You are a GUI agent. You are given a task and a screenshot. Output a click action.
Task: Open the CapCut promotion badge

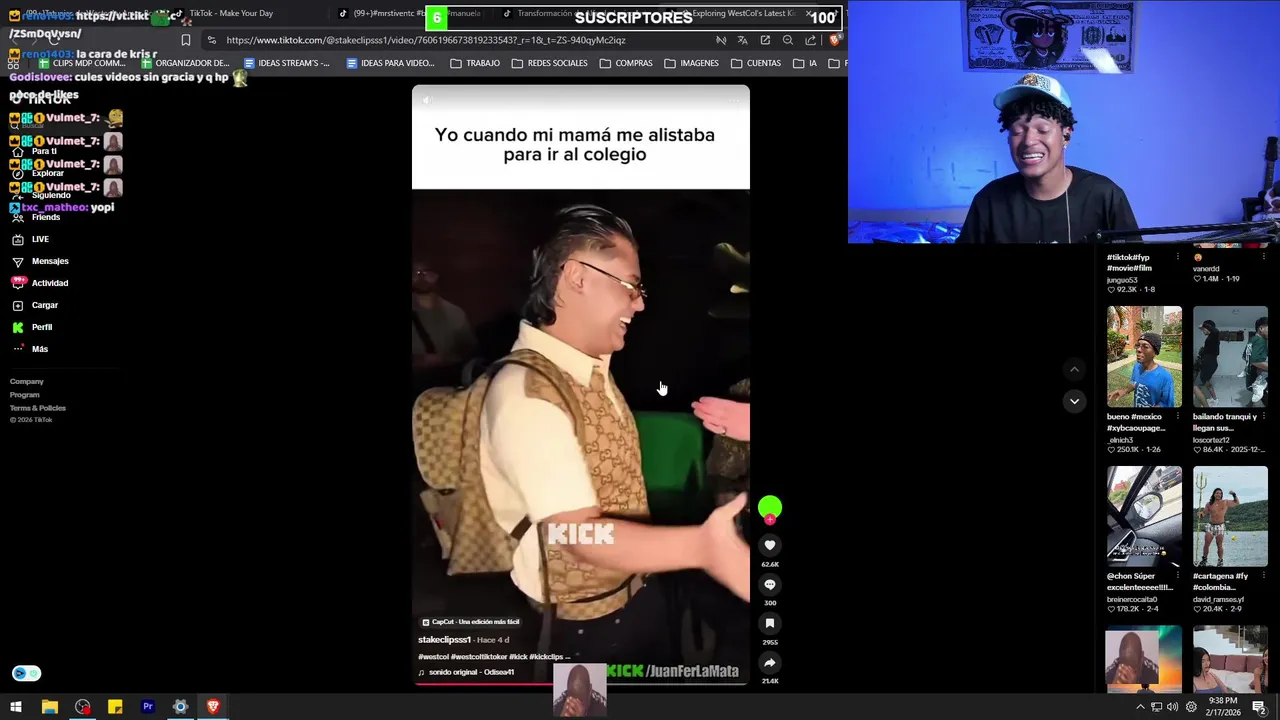pos(470,622)
